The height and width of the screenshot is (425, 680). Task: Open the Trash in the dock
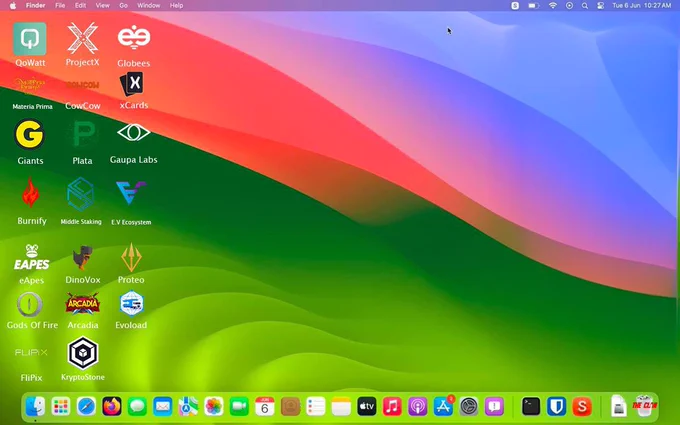click(644, 405)
